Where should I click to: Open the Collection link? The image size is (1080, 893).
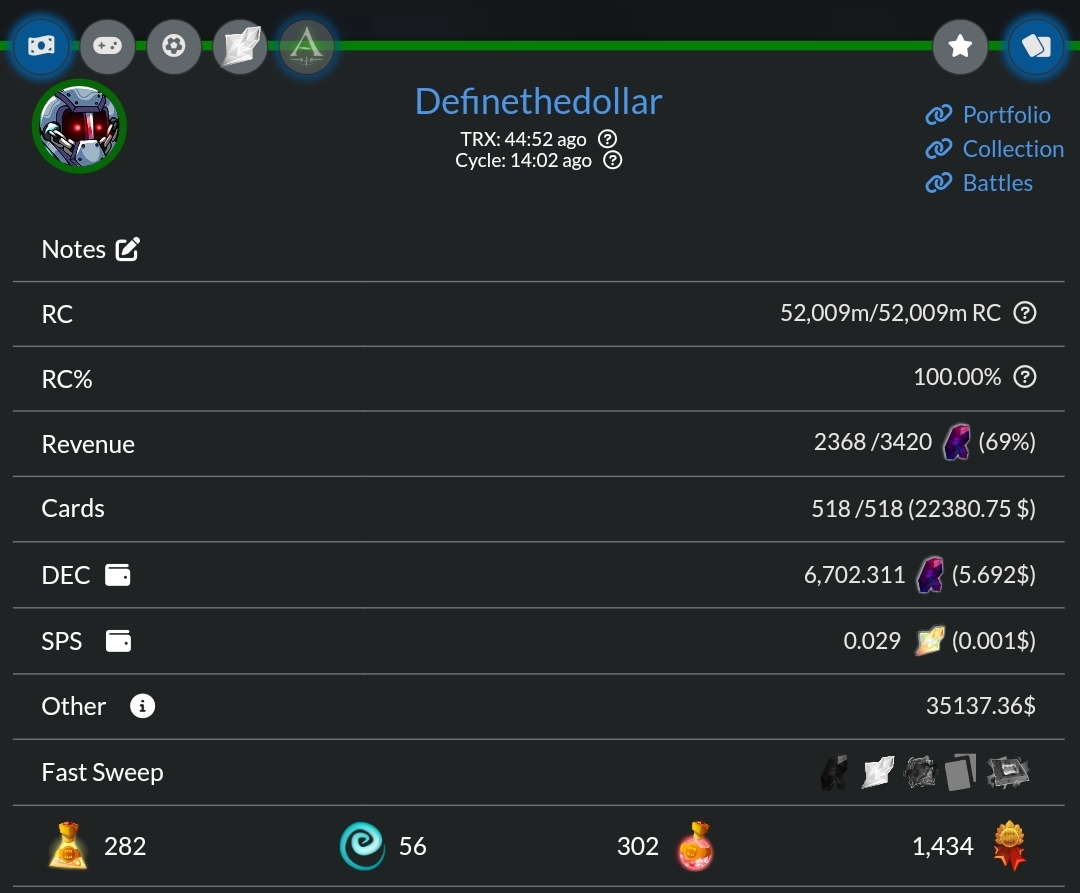(1012, 148)
